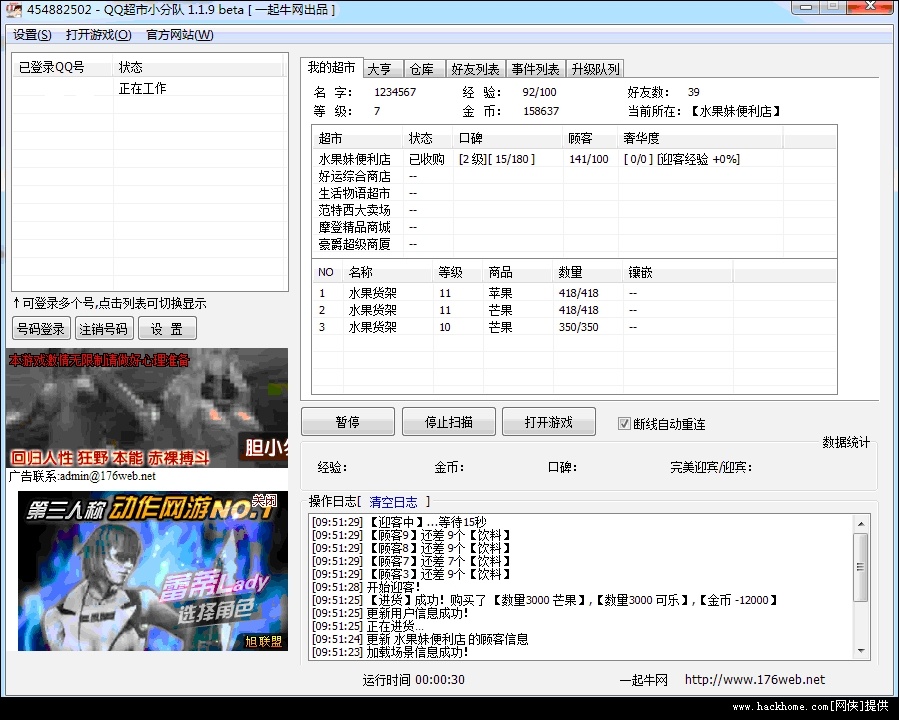The width and height of the screenshot is (899, 720).
Task: Switch to the 我的超市 tab
Action: 331,68
